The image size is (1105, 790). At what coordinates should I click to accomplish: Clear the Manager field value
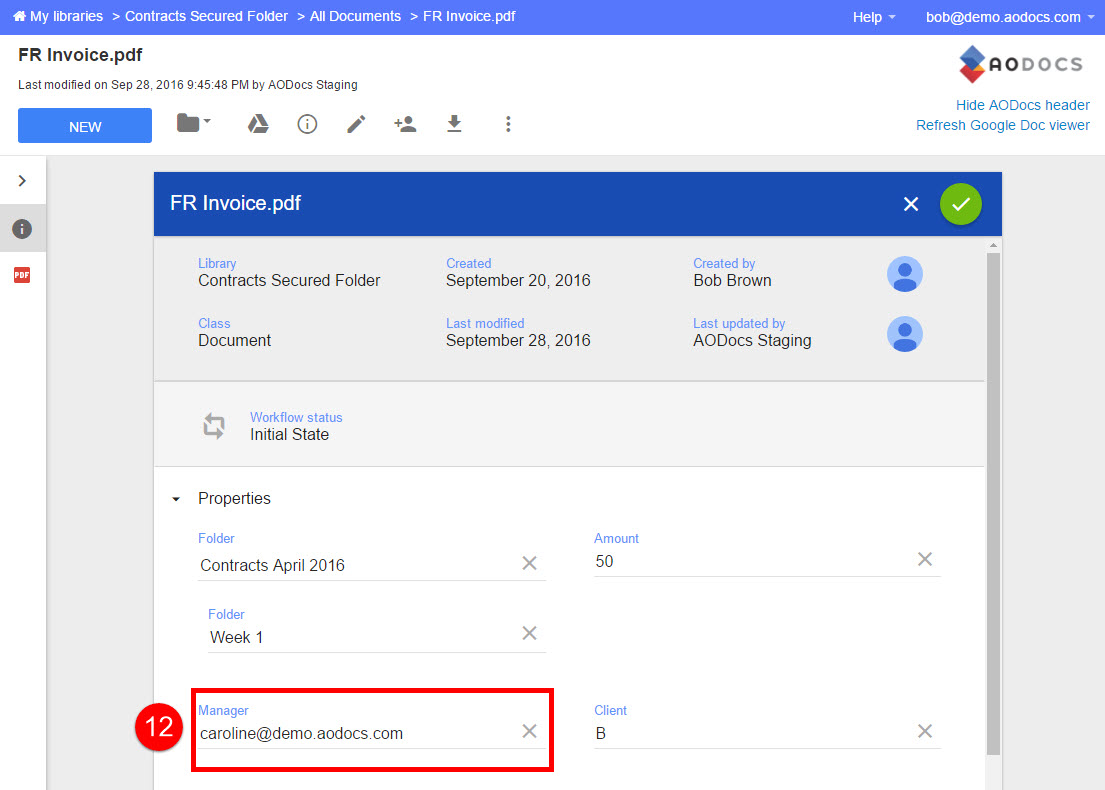529,731
